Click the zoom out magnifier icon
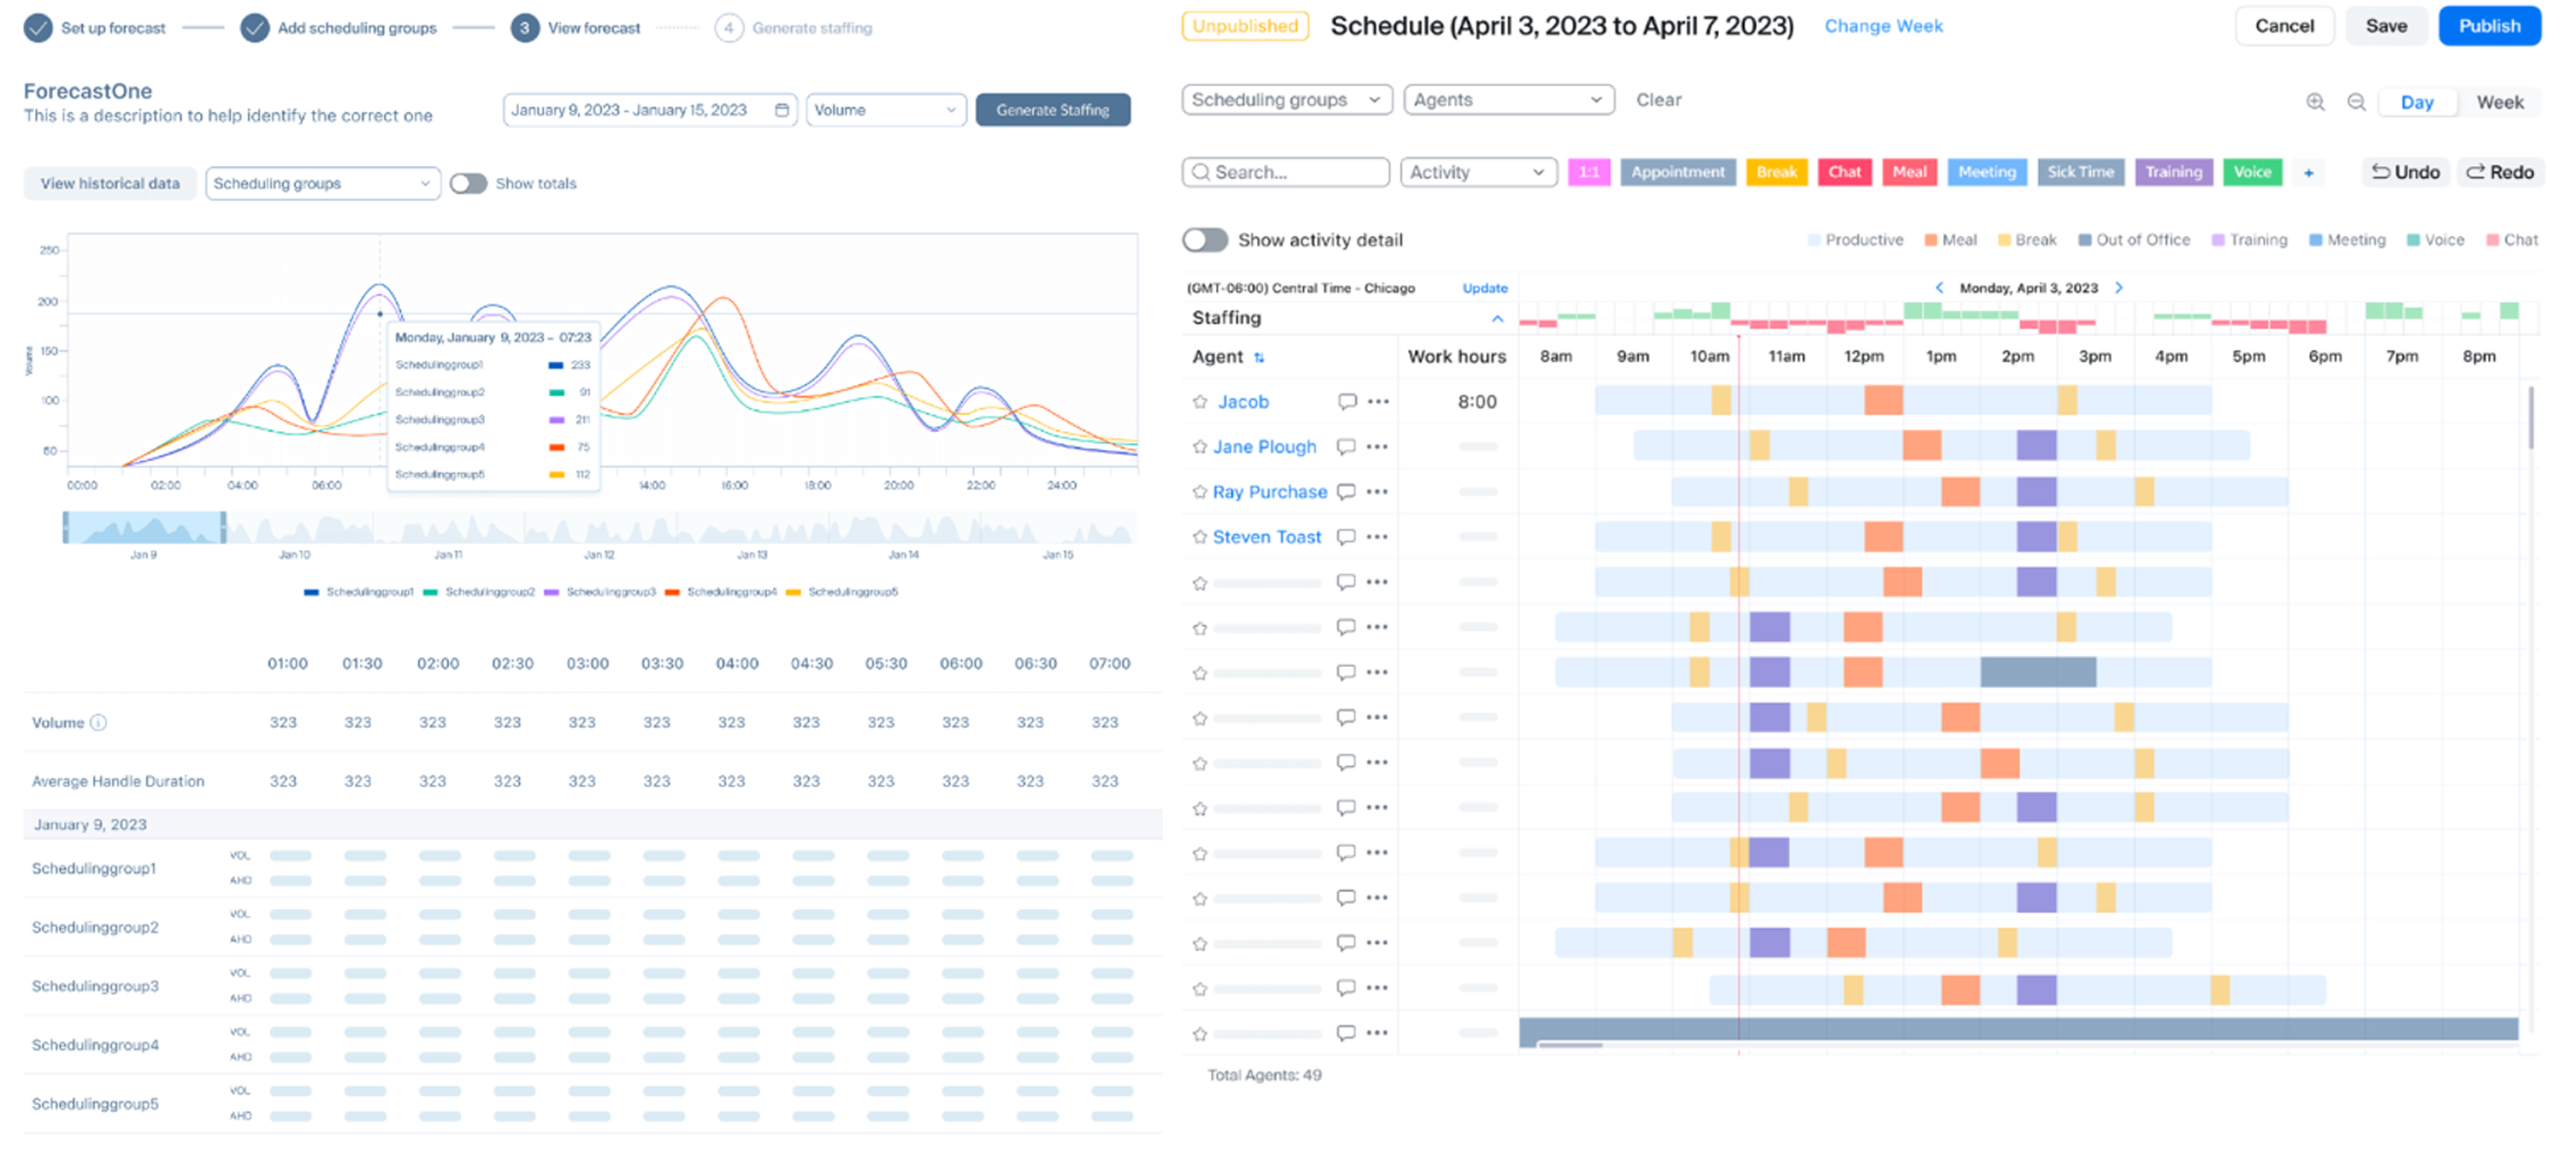Viewport: 2560px width, 1151px height. 2356,102
